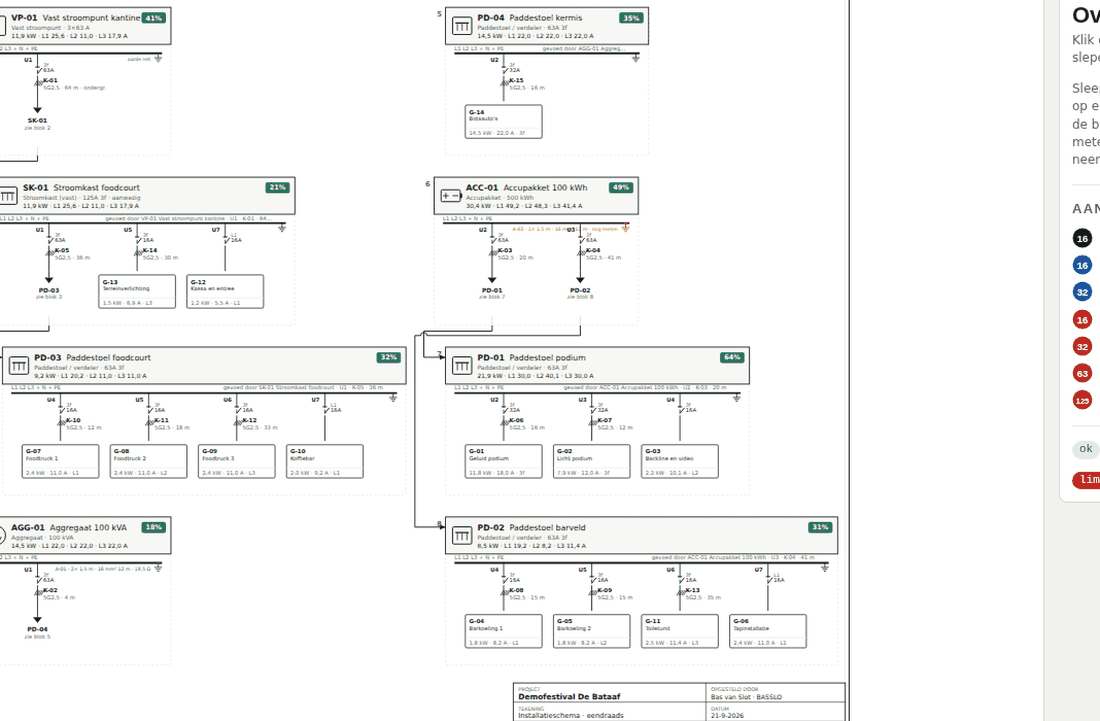Click the PD-03 Paddestoel foodcourt distributor icon

(19, 366)
